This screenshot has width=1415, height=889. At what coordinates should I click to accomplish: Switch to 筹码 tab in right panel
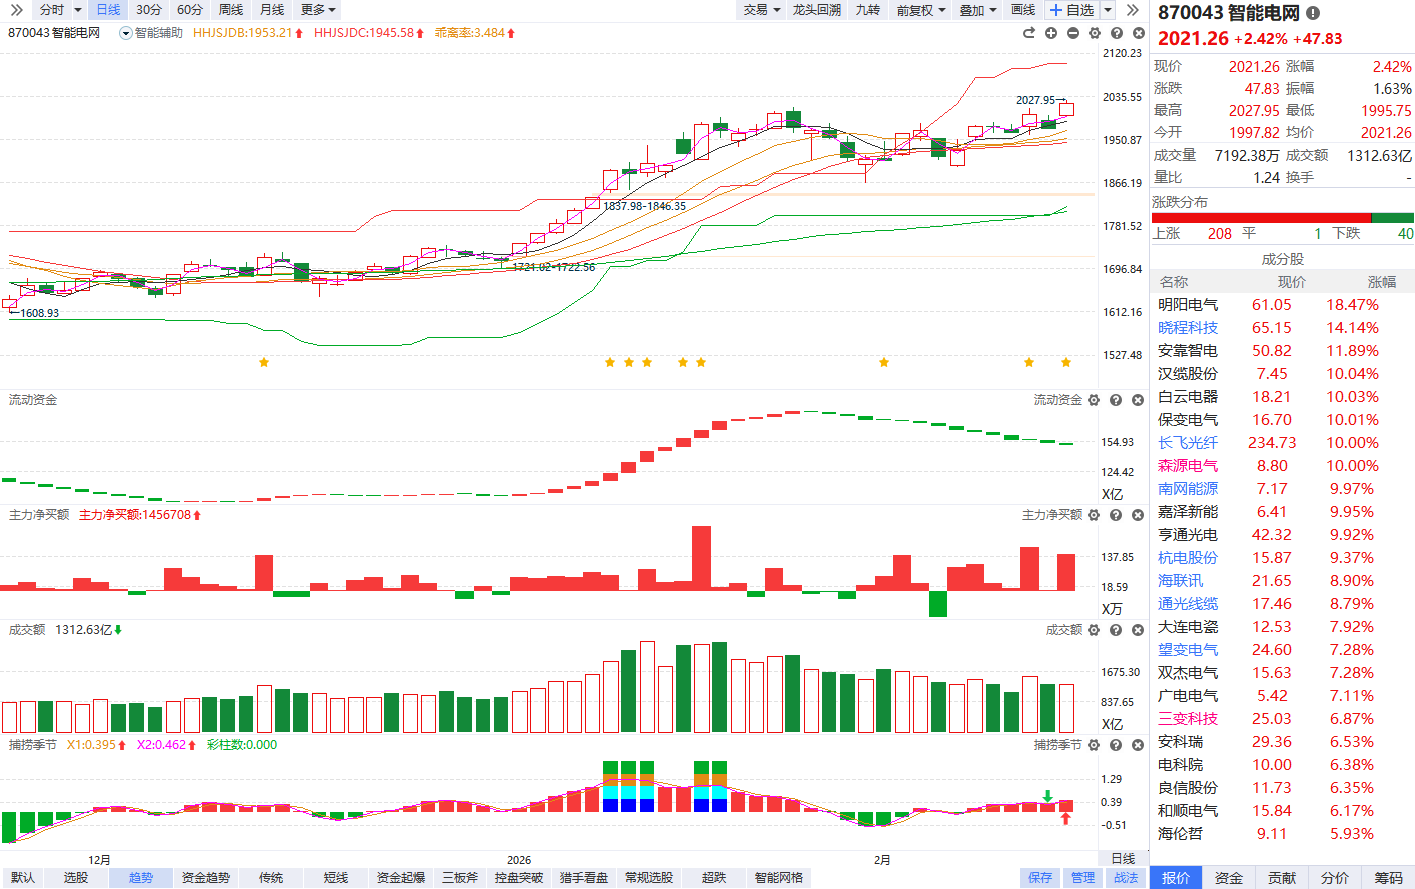(x=1388, y=878)
